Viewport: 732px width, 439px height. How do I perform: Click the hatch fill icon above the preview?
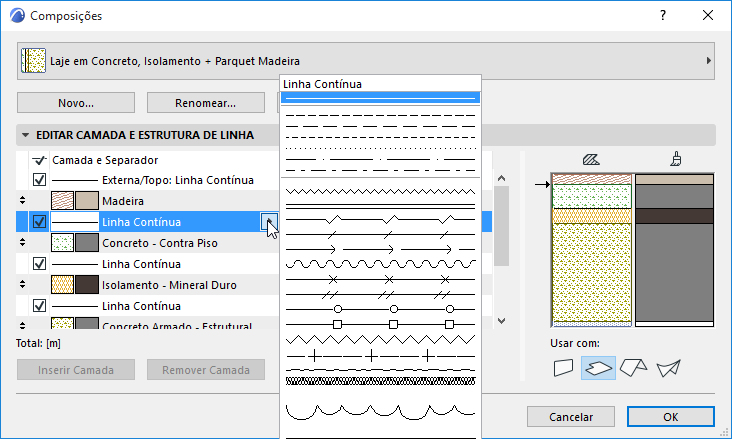(x=590, y=158)
